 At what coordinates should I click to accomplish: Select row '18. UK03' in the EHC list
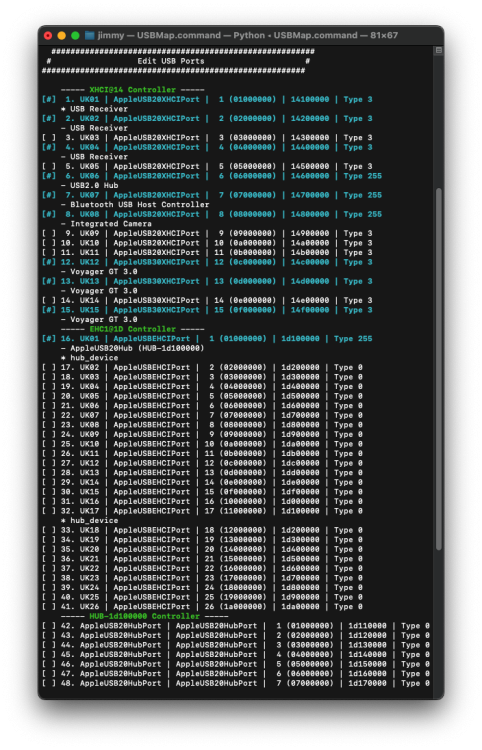202,377
